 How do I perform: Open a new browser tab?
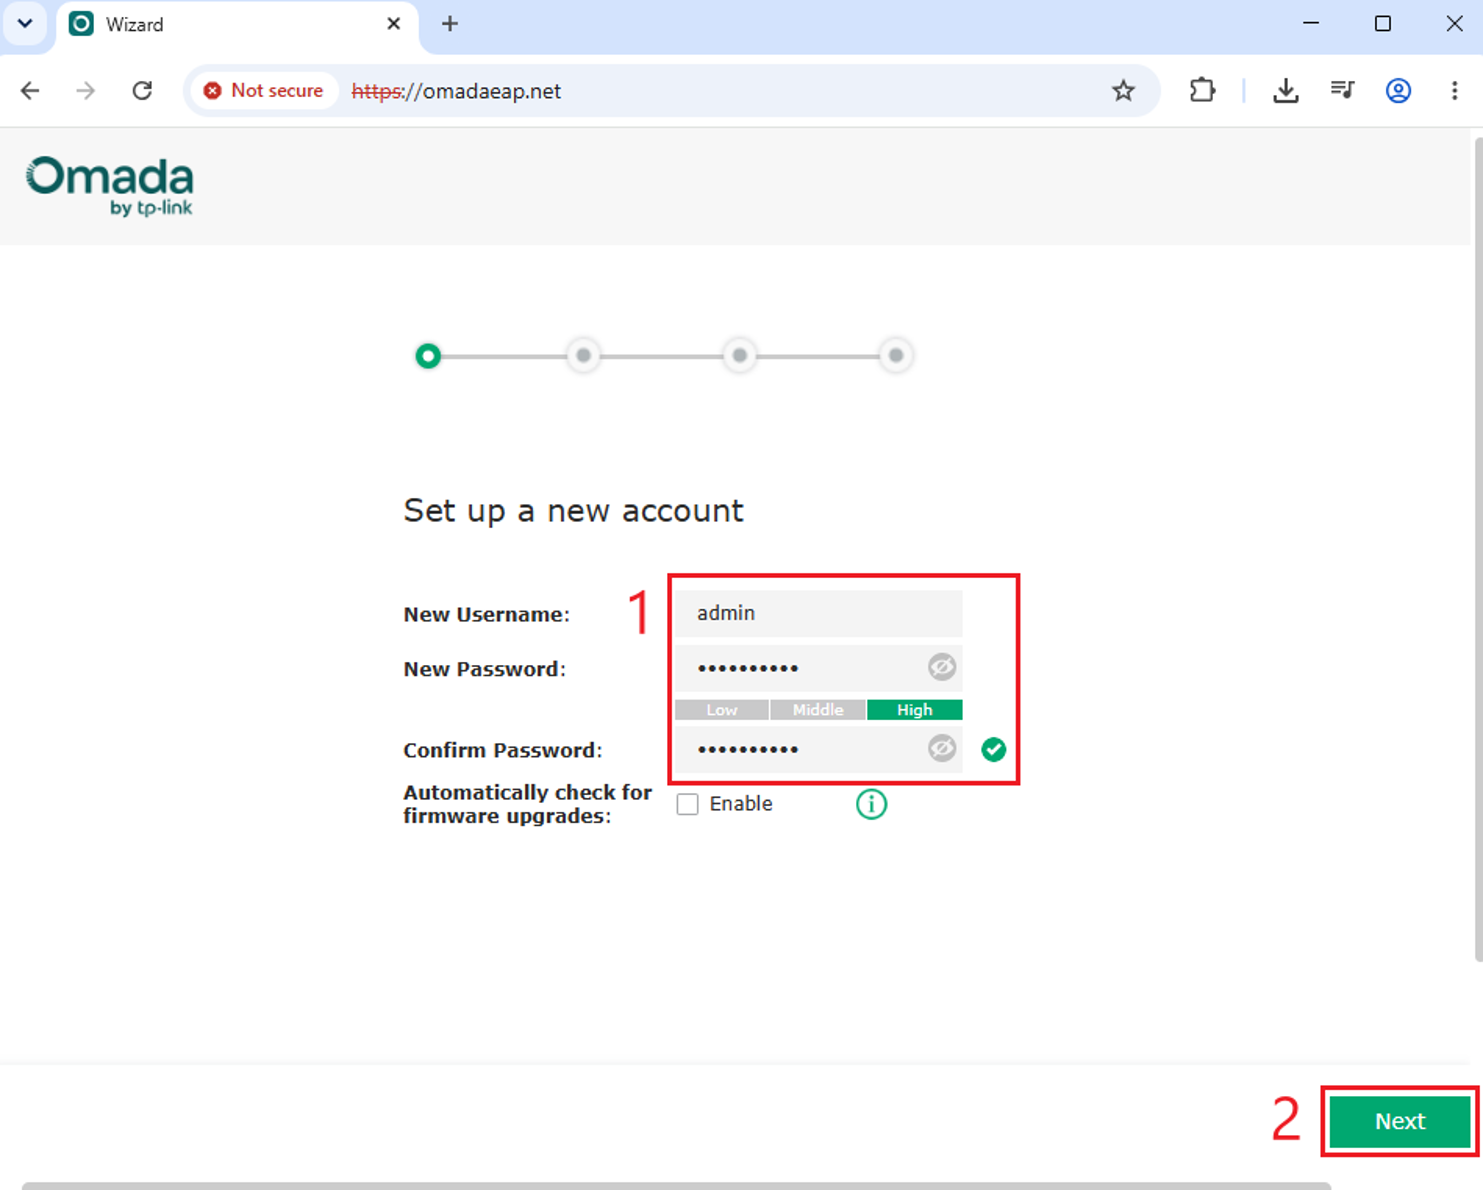point(450,24)
